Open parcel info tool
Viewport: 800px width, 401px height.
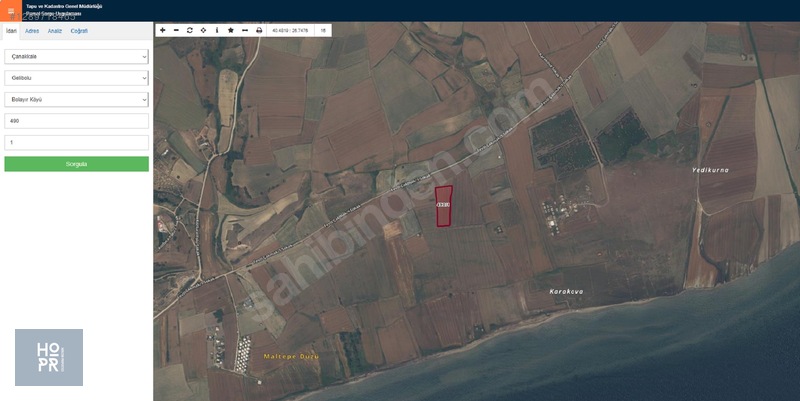coord(217,31)
